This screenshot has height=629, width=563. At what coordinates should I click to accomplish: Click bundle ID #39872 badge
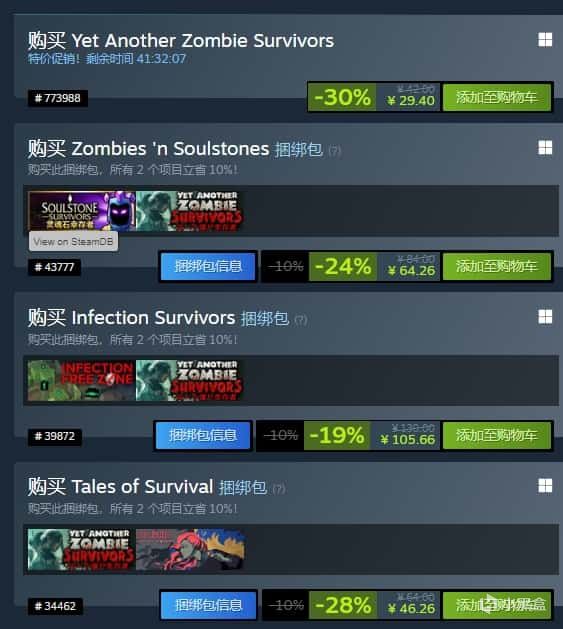(55, 436)
